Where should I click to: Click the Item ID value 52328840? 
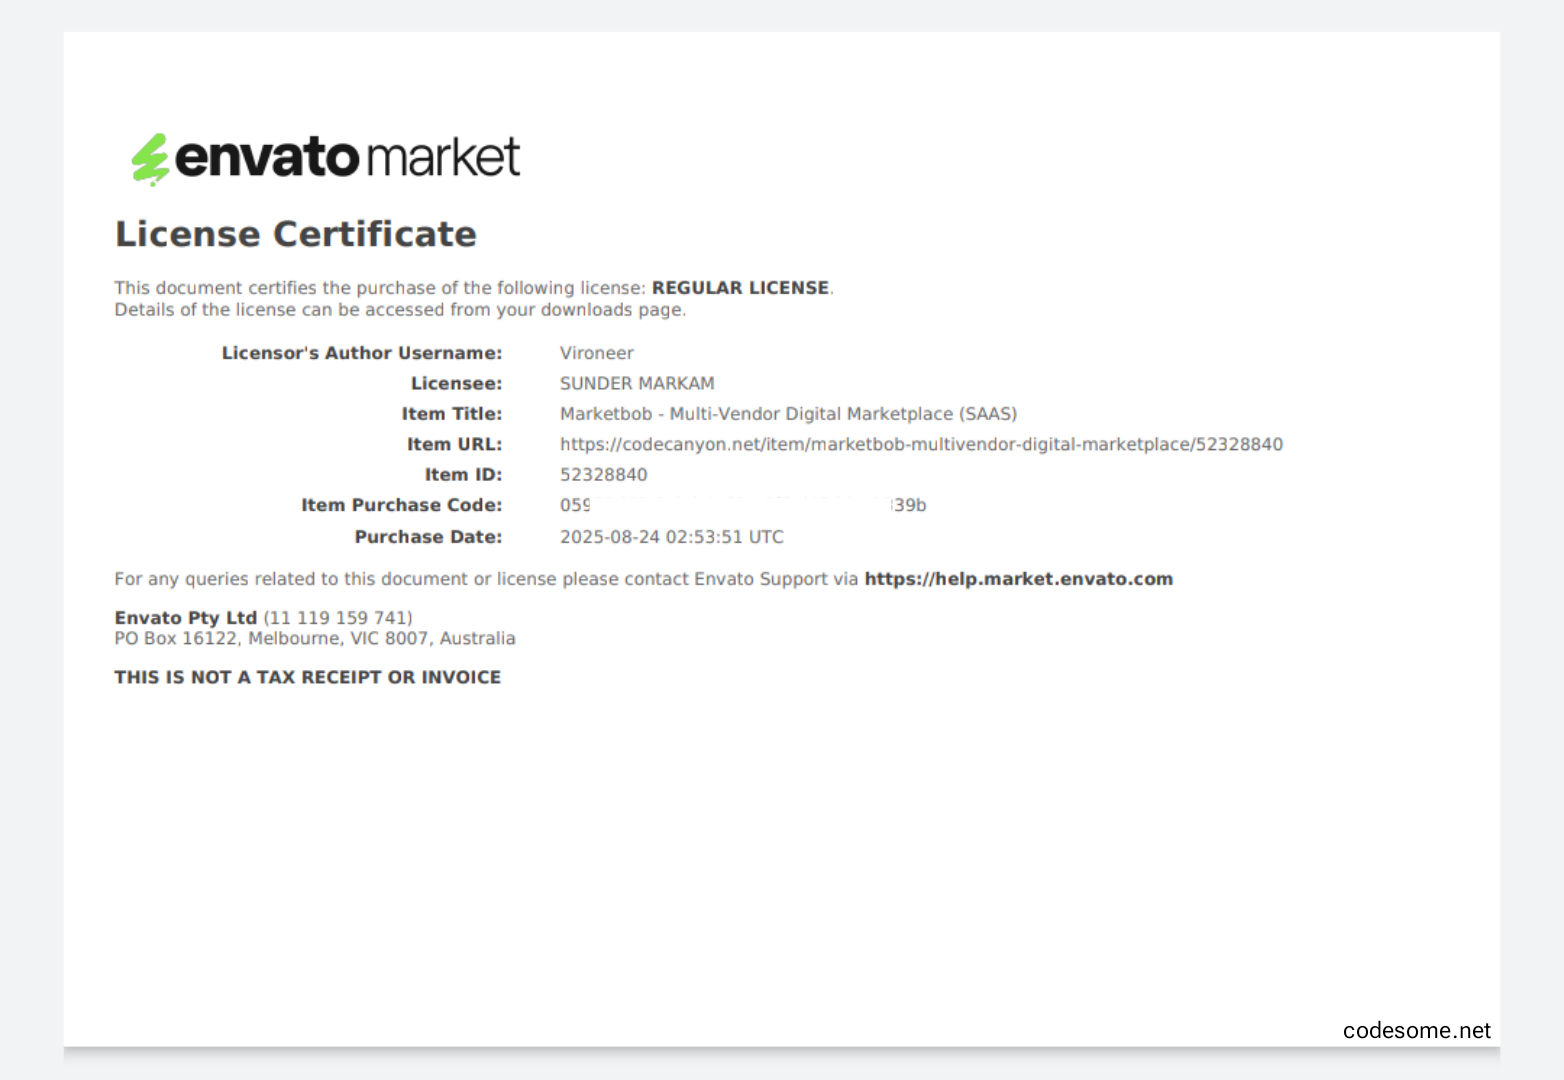click(x=603, y=475)
